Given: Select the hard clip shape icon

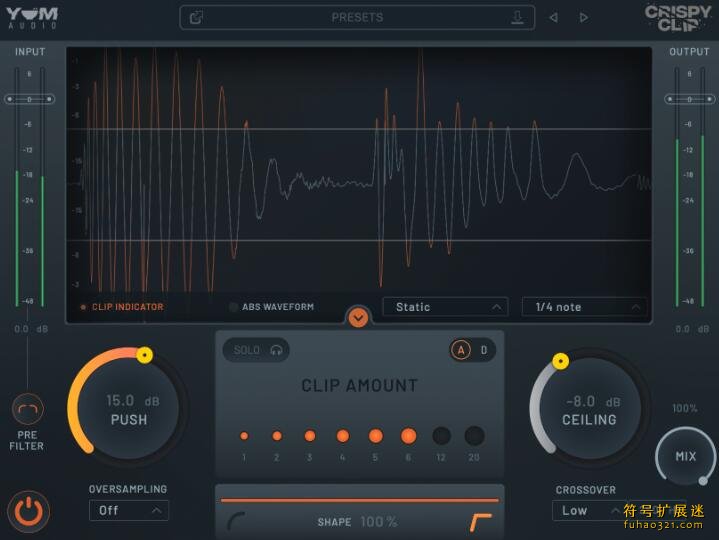Looking at the screenshot, I should 481,522.
